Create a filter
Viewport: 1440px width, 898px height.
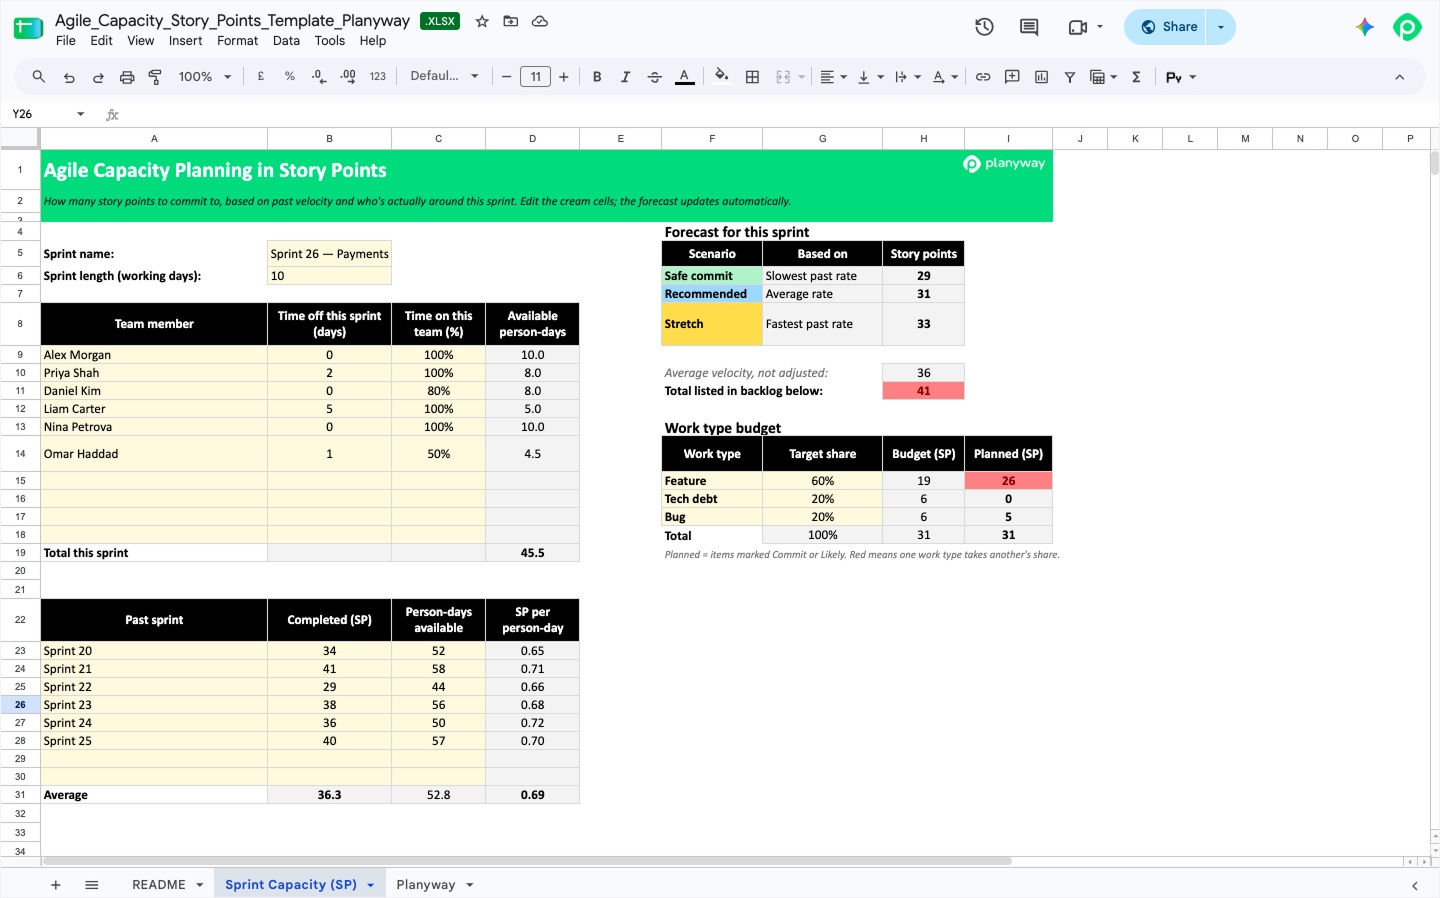(1070, 77)
